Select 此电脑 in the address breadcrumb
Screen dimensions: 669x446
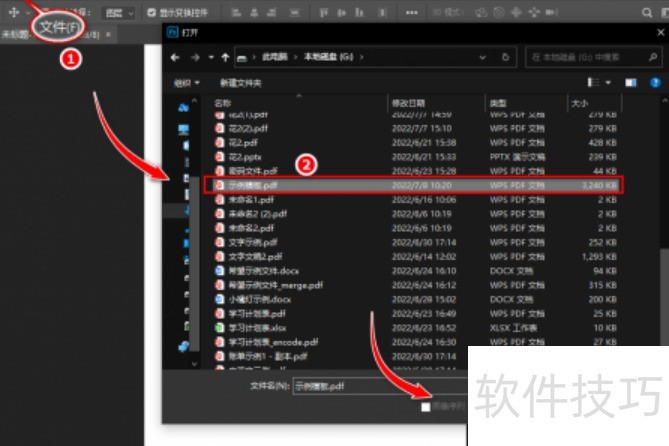[x=274, y=57]
